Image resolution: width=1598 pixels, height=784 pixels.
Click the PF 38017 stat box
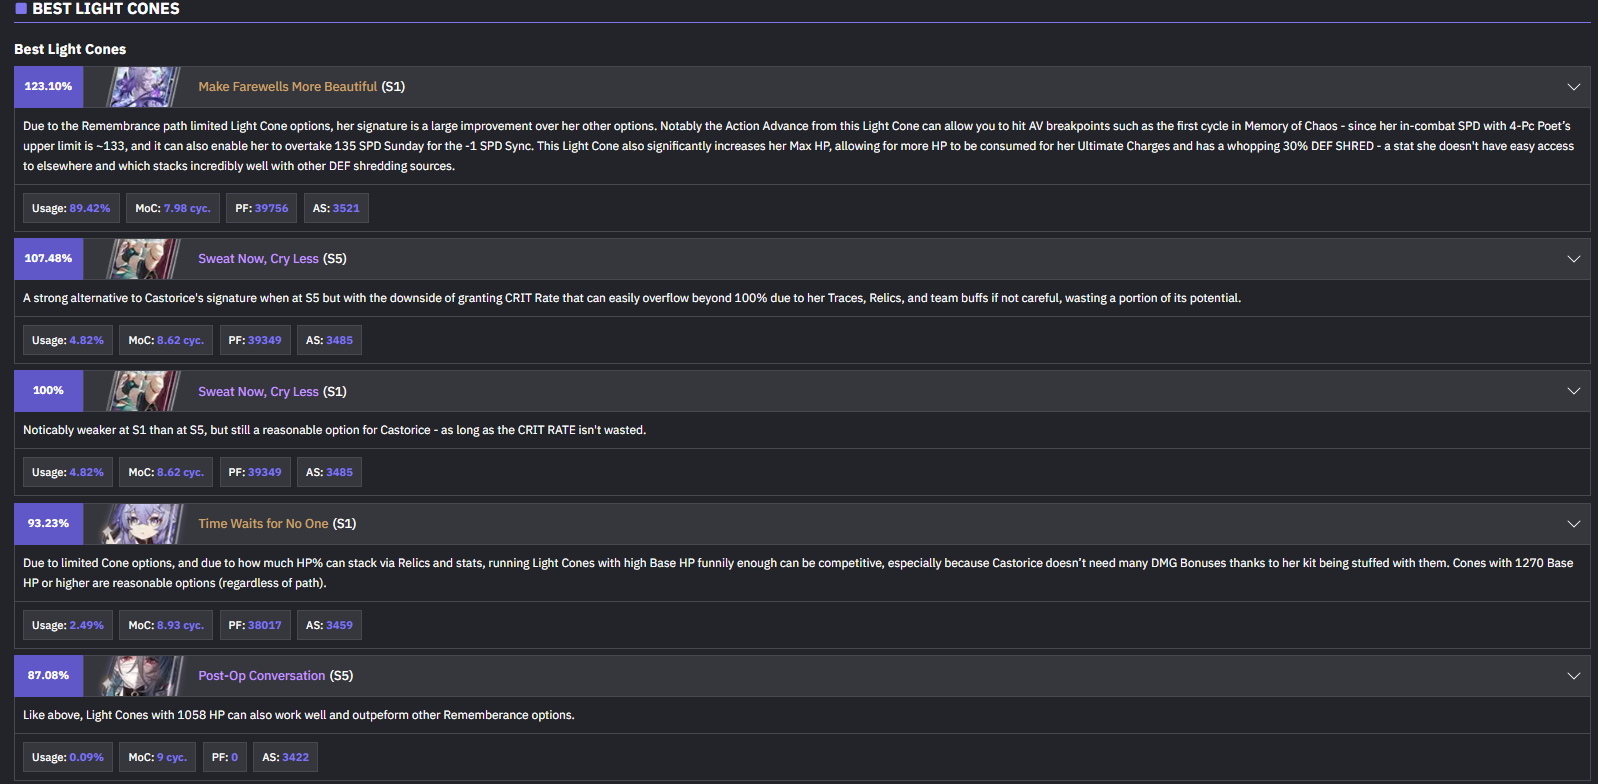coord(255,625)
